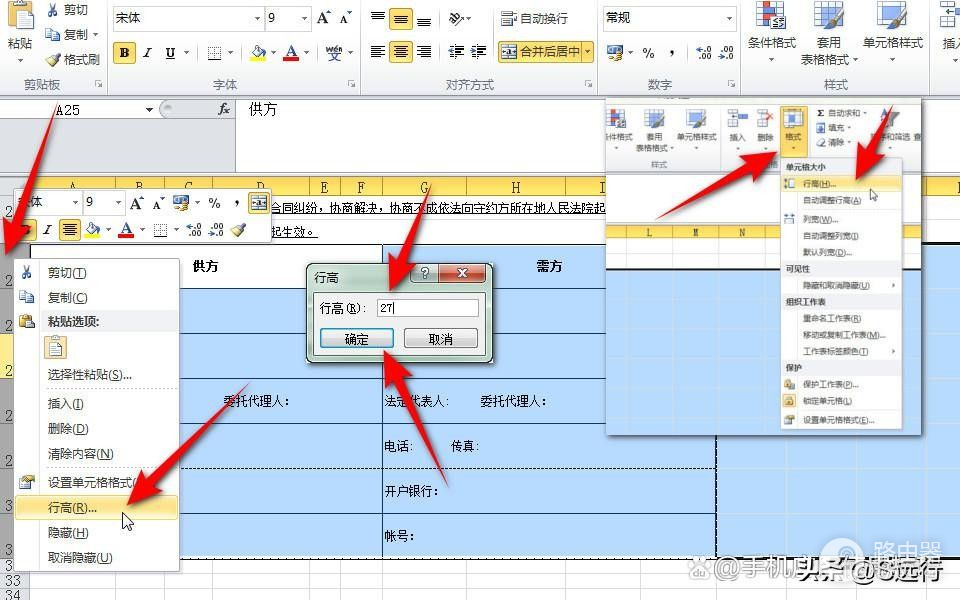Click the Cut (剪切) scissors in the ribbon

[x=67, y=10]
